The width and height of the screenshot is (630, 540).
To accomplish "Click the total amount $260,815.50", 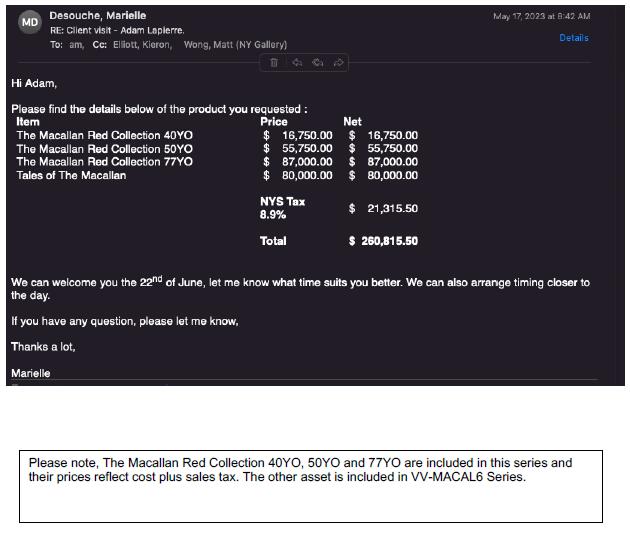I will (x=383, y=241).
